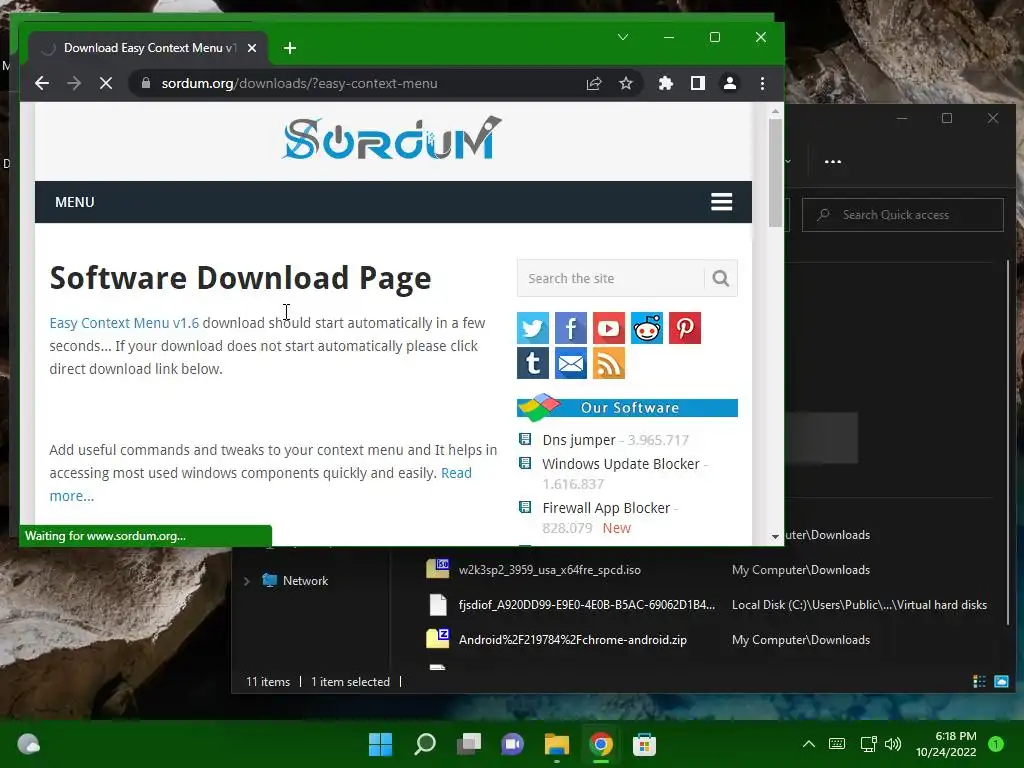Viewport: 1024px width, 768px height.
Task: Click the email envelope icon
Action: point(571,363)
